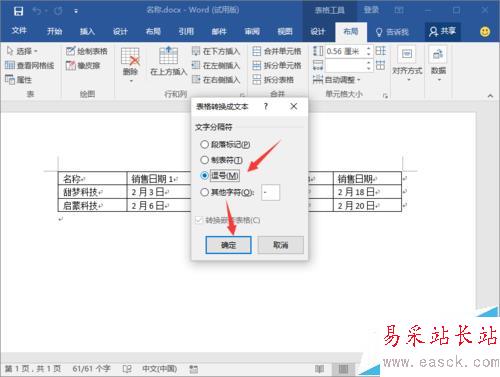Switch to the 插入 tab
This screenshot has width=500, height=377.
[x=87, y=31]
